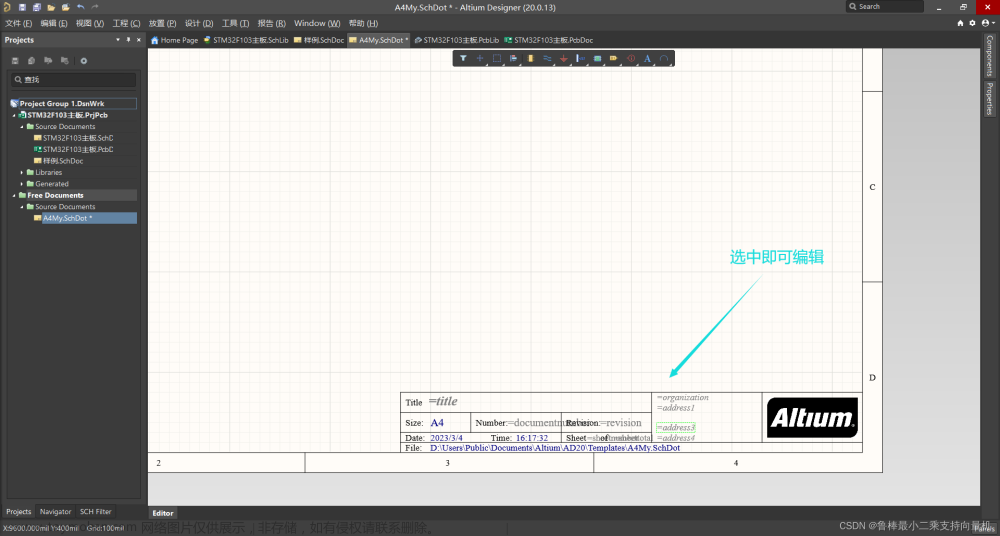Screen dimensions: 1000x536
Task: Open the settings gear in top-right corner
Action: coord(973,23)
